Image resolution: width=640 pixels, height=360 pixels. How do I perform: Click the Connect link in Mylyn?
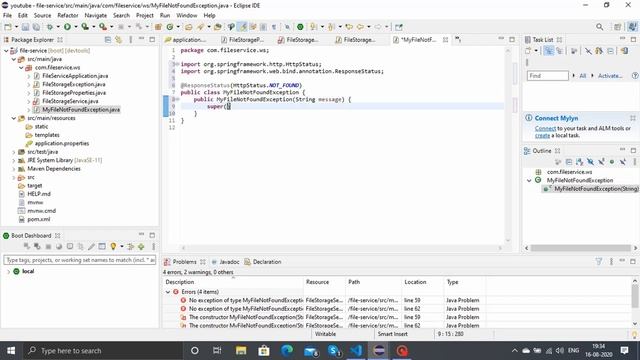click(x=545, y=129)
